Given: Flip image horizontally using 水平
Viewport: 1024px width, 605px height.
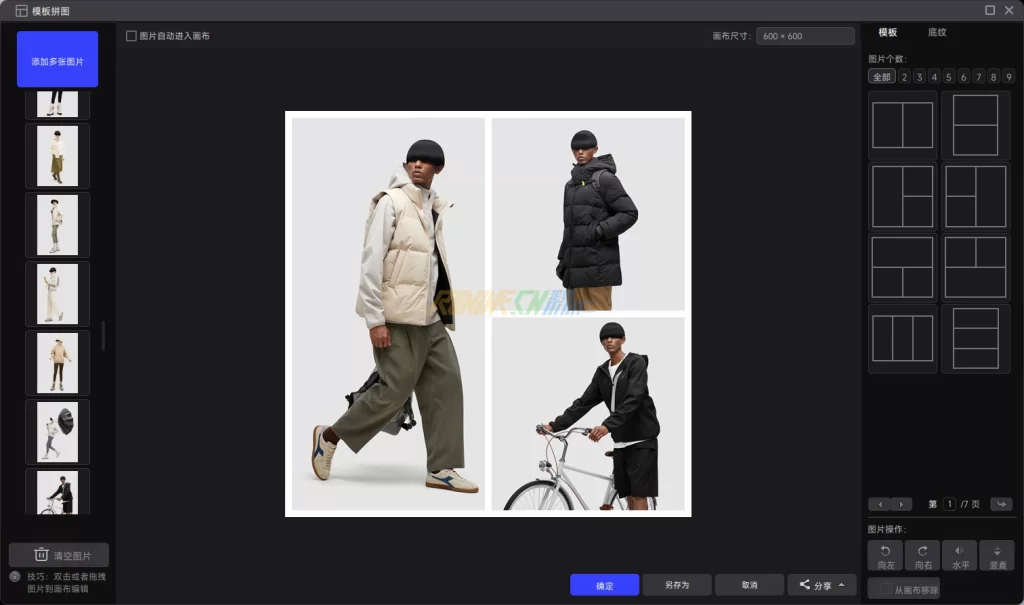Looking at the screenshot, I should [x=959, y=555].
